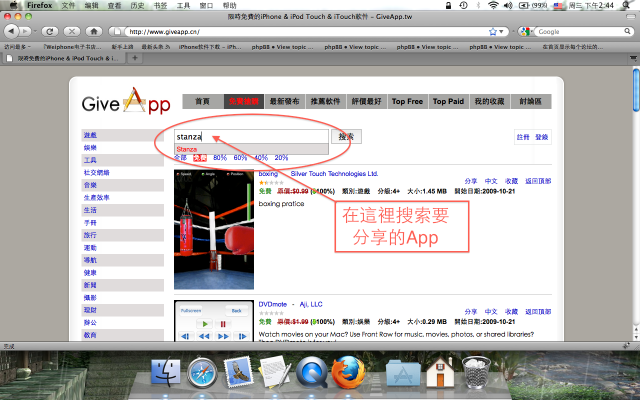
Task: Launch QuickTime Player from the Dock
Action: 312,372
